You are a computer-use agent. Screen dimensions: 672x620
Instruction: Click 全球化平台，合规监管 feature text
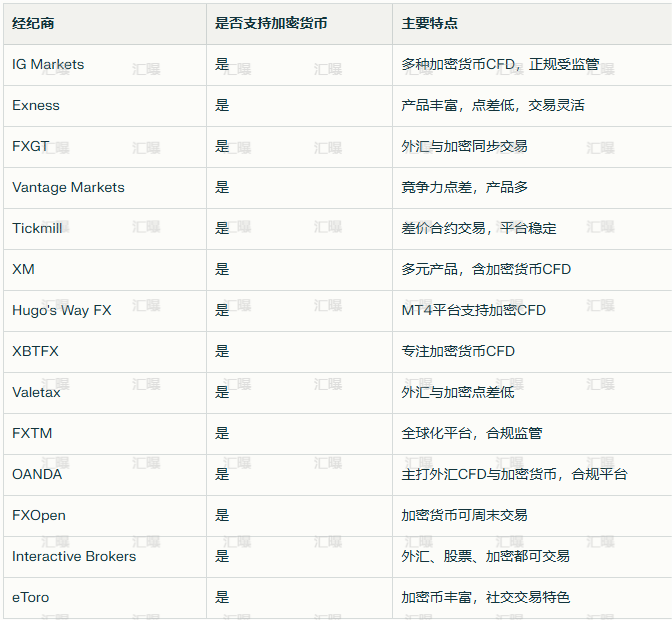point(472,433)
